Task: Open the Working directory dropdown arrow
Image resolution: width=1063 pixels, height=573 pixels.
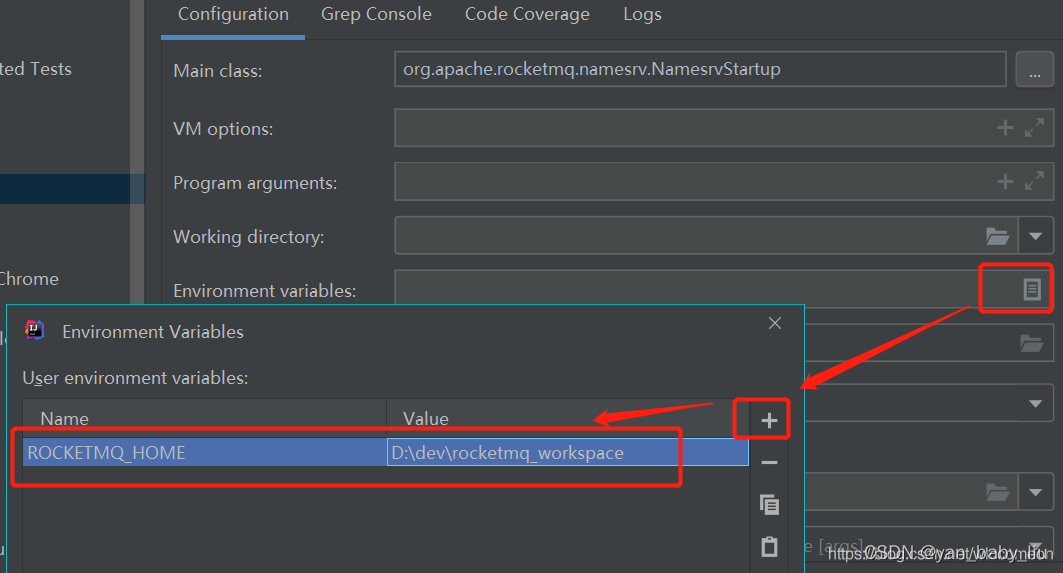Action: 1035,236
